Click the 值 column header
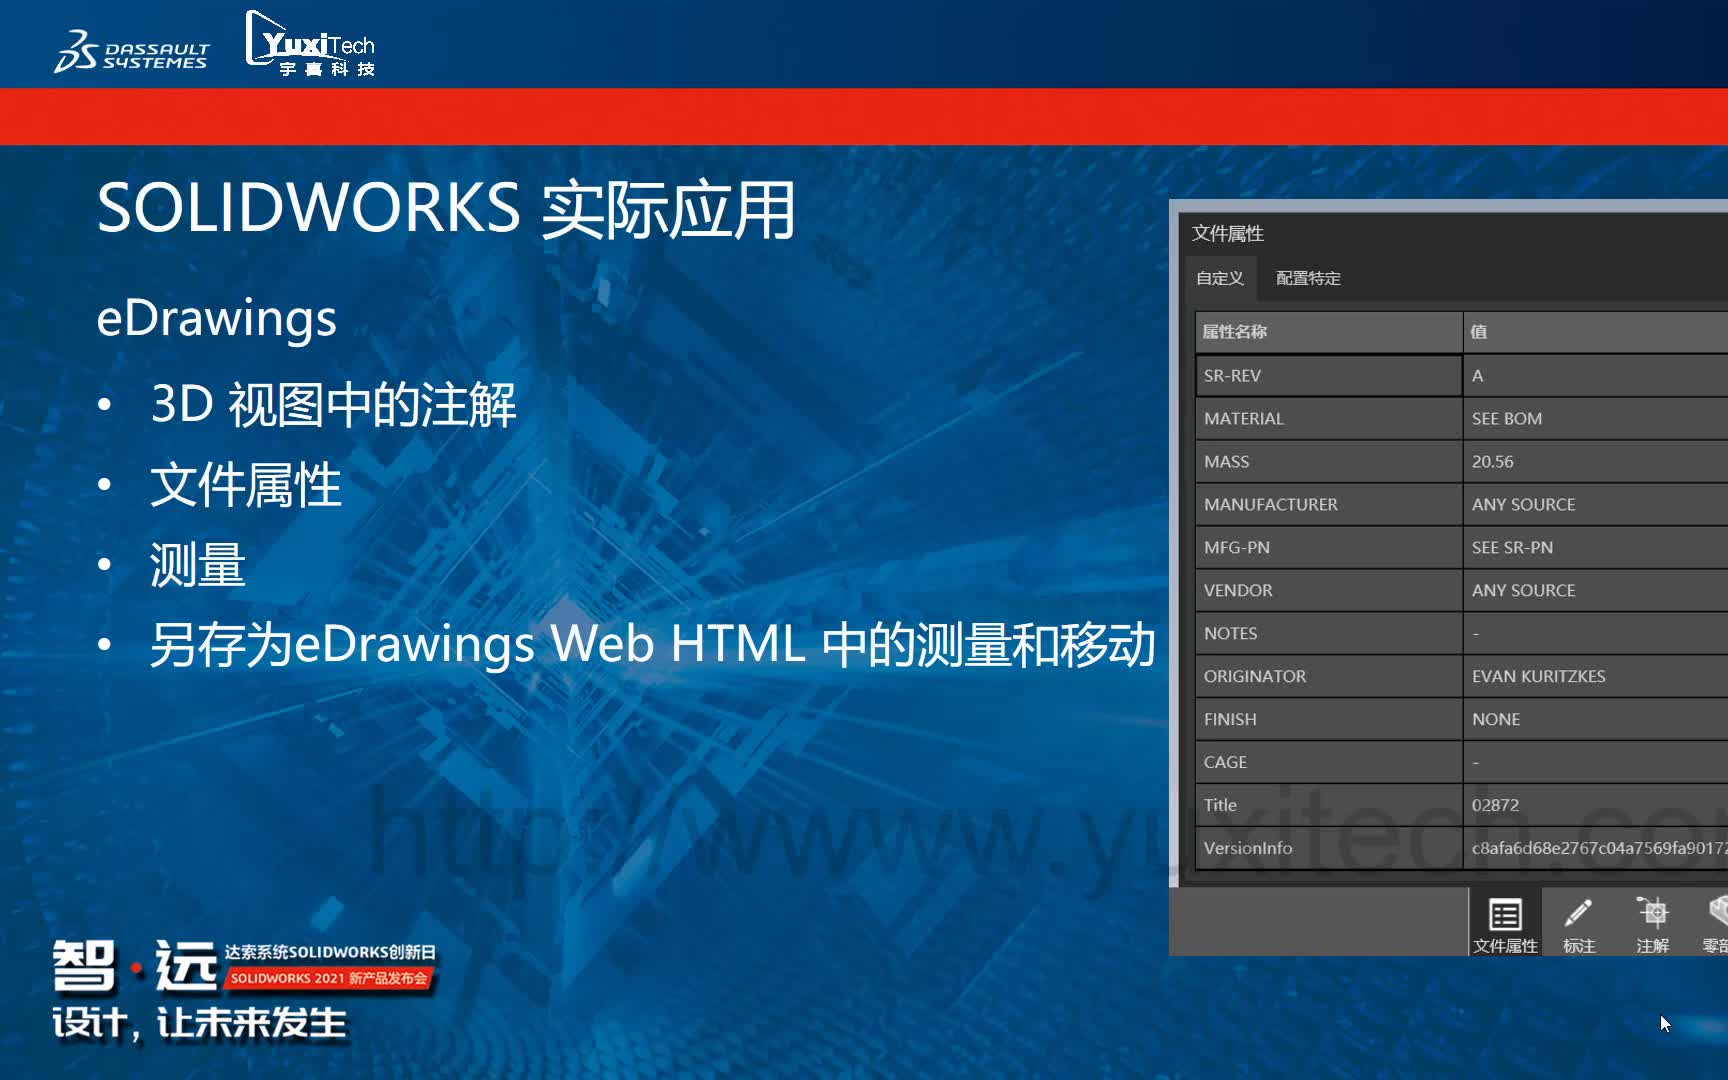Image resolution: width=1728 pixels, height=1080 pixels. [1478, 331]
